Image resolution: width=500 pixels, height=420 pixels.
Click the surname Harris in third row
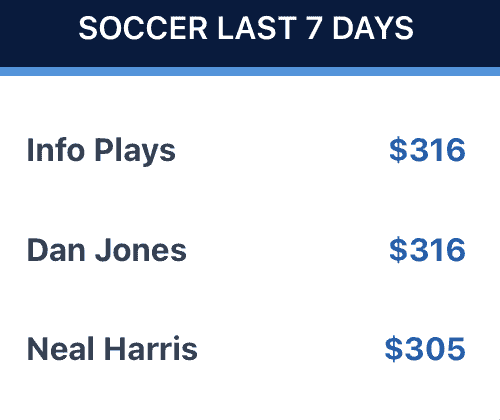(151, 349)
